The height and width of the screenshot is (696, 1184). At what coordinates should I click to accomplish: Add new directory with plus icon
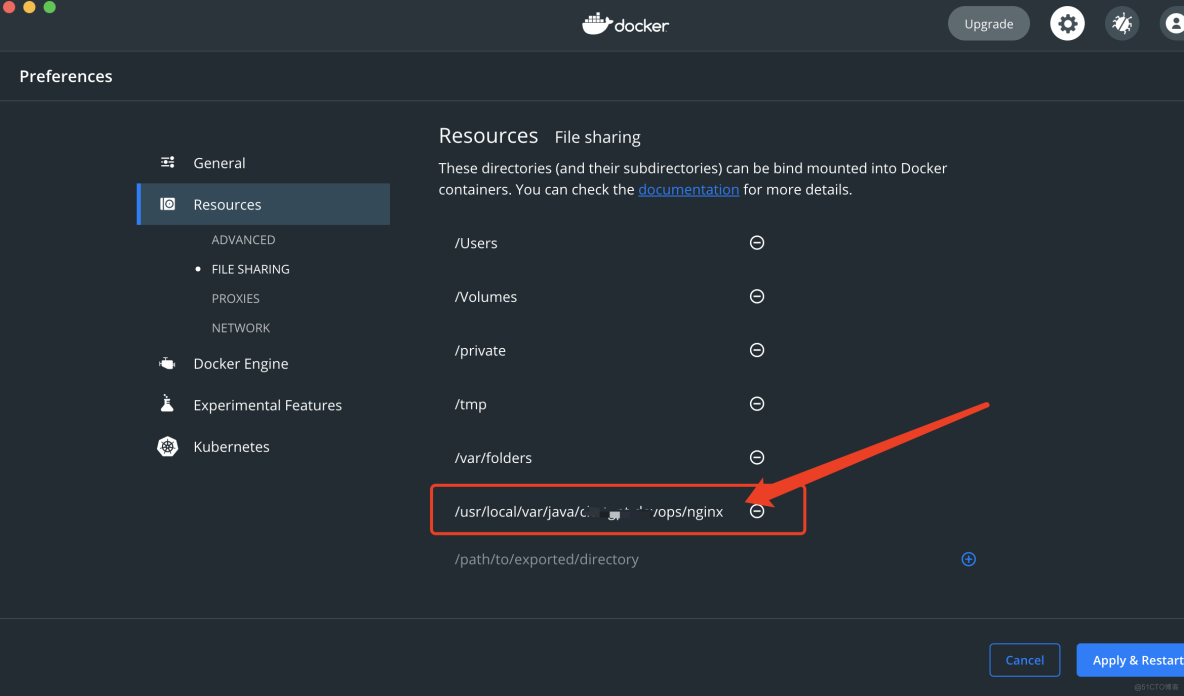(x=969, y=559)
